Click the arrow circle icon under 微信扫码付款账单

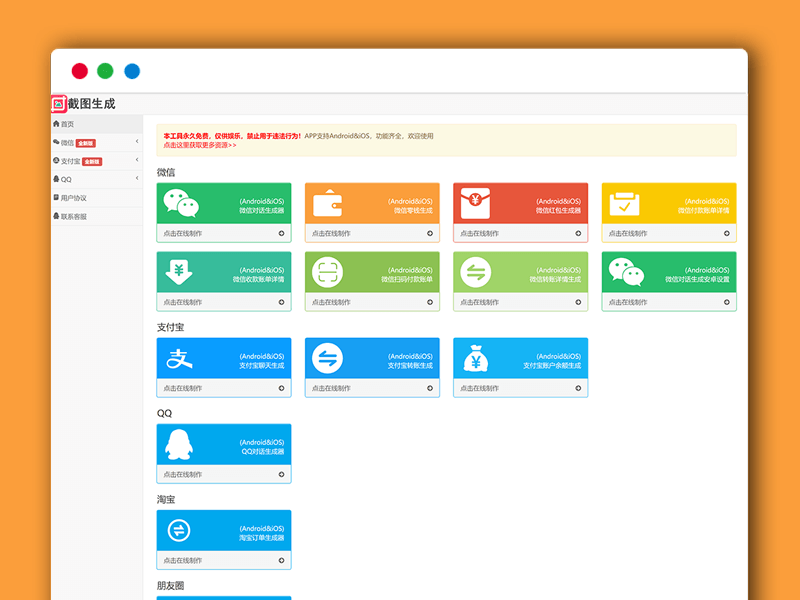(x=430, y=302)
